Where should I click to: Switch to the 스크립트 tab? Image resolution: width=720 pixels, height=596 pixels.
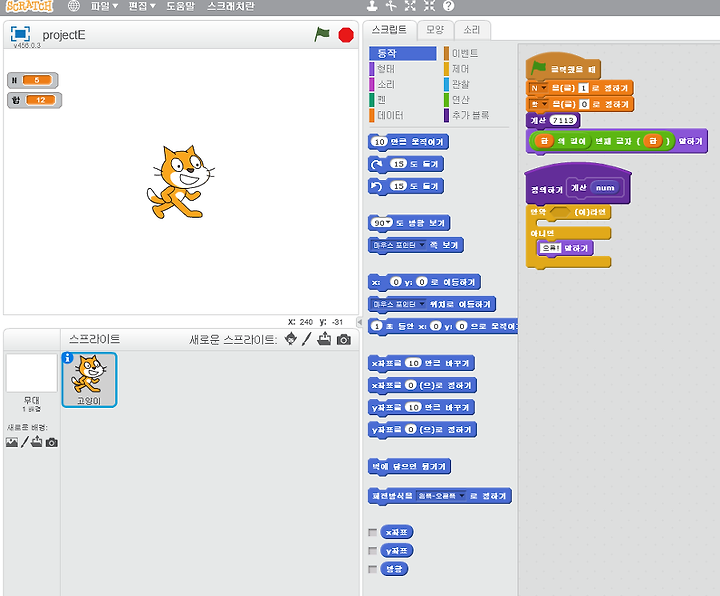pos(389,30)
